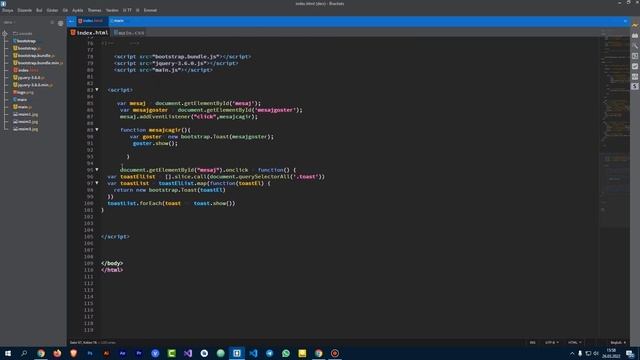
Task: Open Premiere Pro from the taskbar
Action: tap(139, 353)
